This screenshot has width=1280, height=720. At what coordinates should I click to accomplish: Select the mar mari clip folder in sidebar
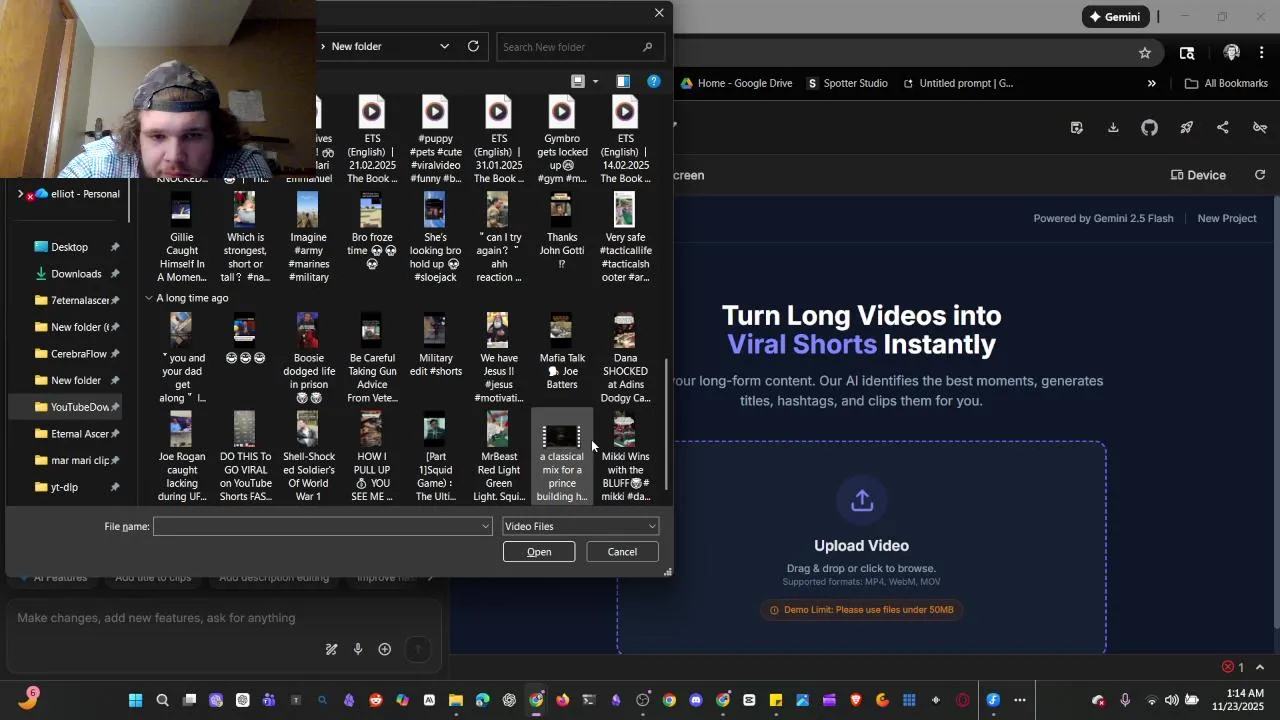coord(78,460)
